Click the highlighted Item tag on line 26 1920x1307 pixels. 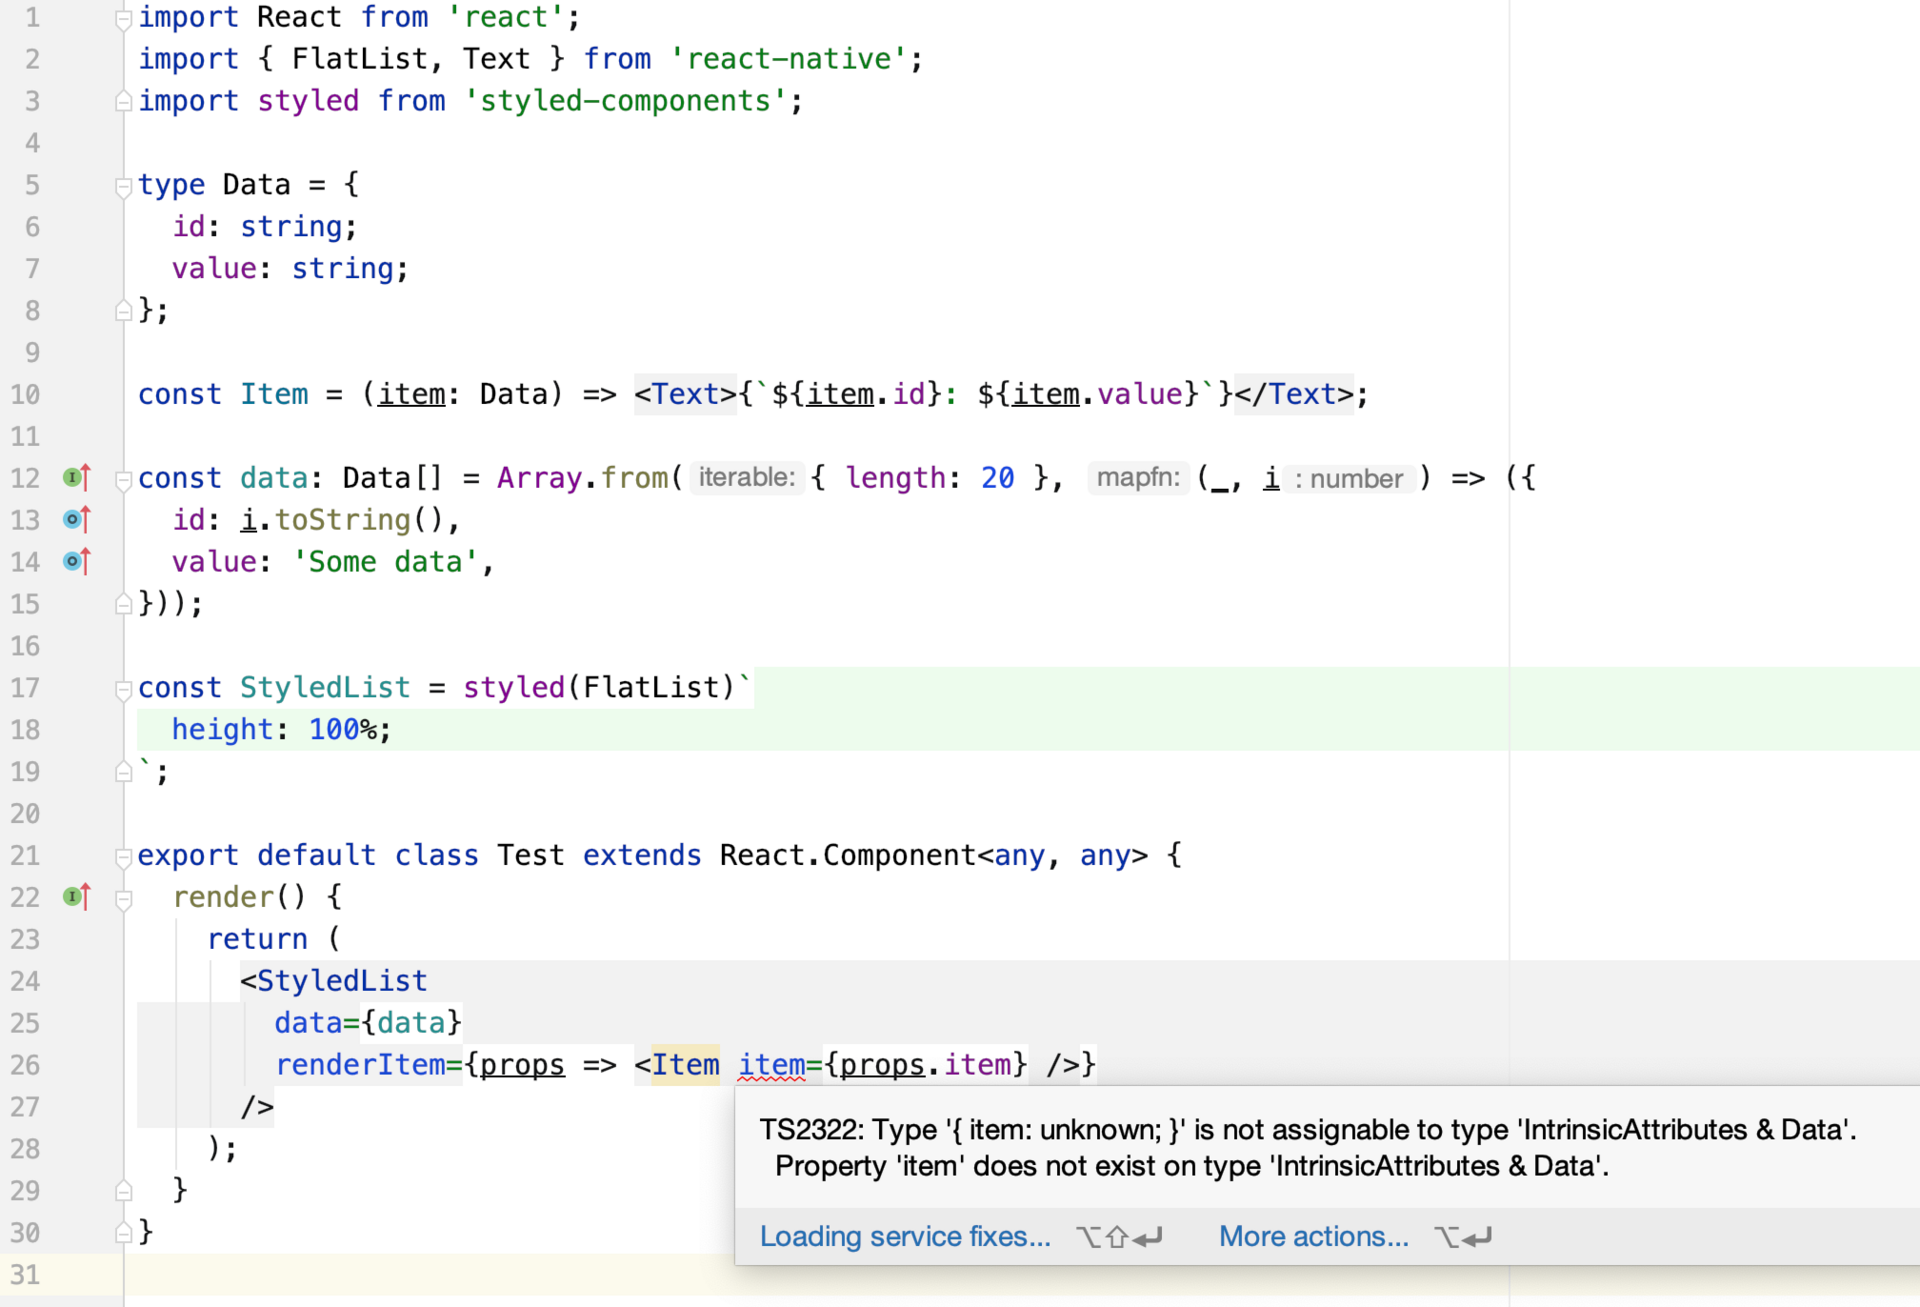[x=685, y=1065]
